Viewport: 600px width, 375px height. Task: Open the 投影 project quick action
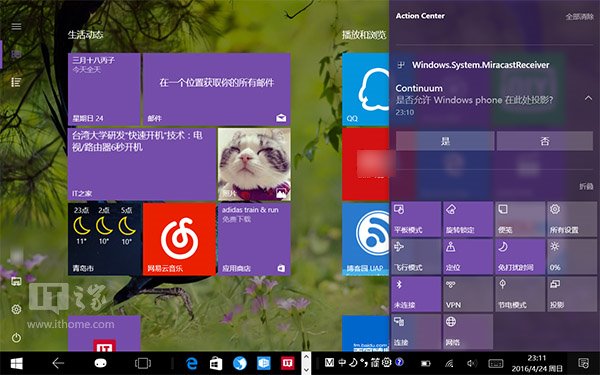(572, 294)
